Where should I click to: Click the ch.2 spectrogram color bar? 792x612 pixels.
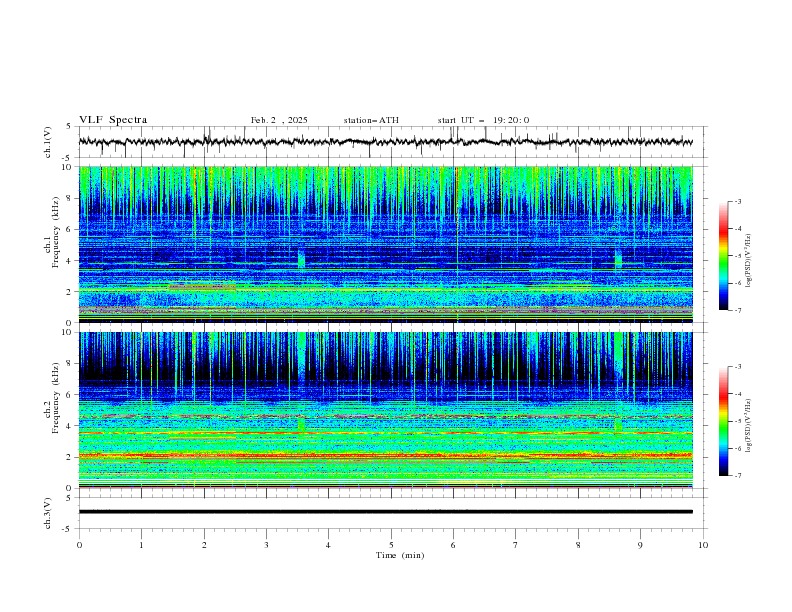(723, 421)
